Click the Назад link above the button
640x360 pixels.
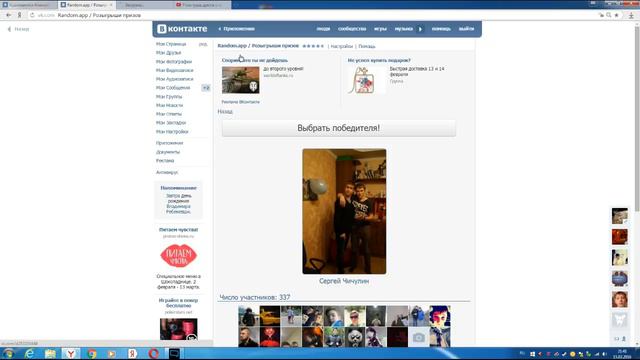coord(225,111)
